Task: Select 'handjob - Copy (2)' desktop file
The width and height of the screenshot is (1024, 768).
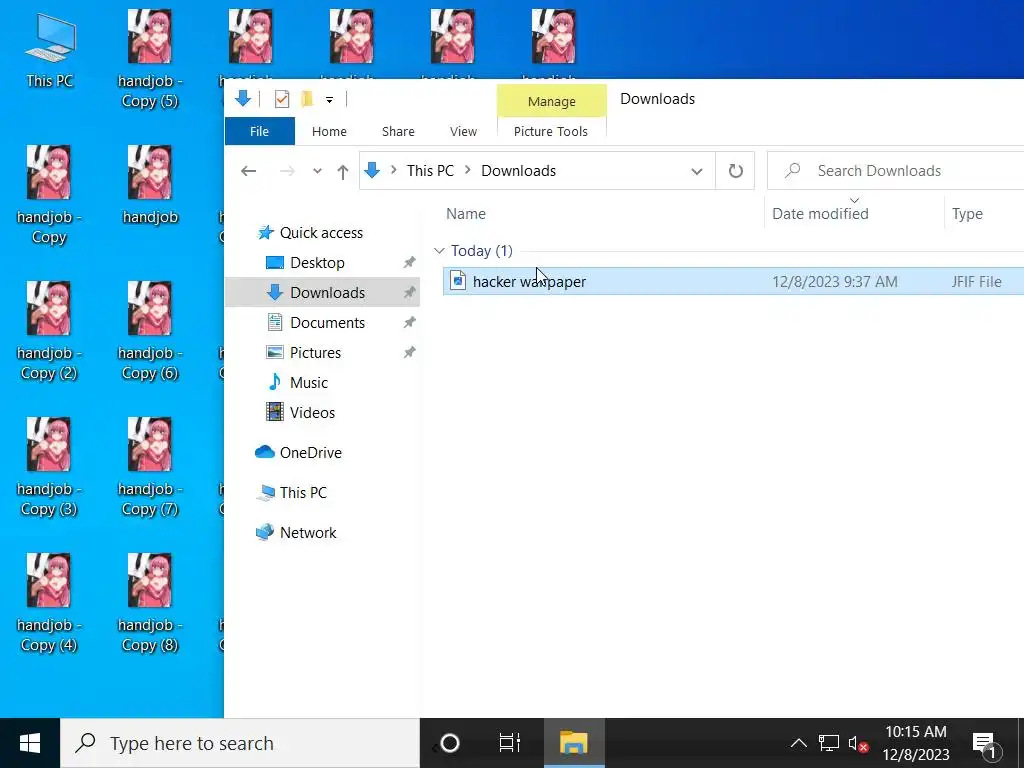Action: pyautogui.click(x=49, y=330)
